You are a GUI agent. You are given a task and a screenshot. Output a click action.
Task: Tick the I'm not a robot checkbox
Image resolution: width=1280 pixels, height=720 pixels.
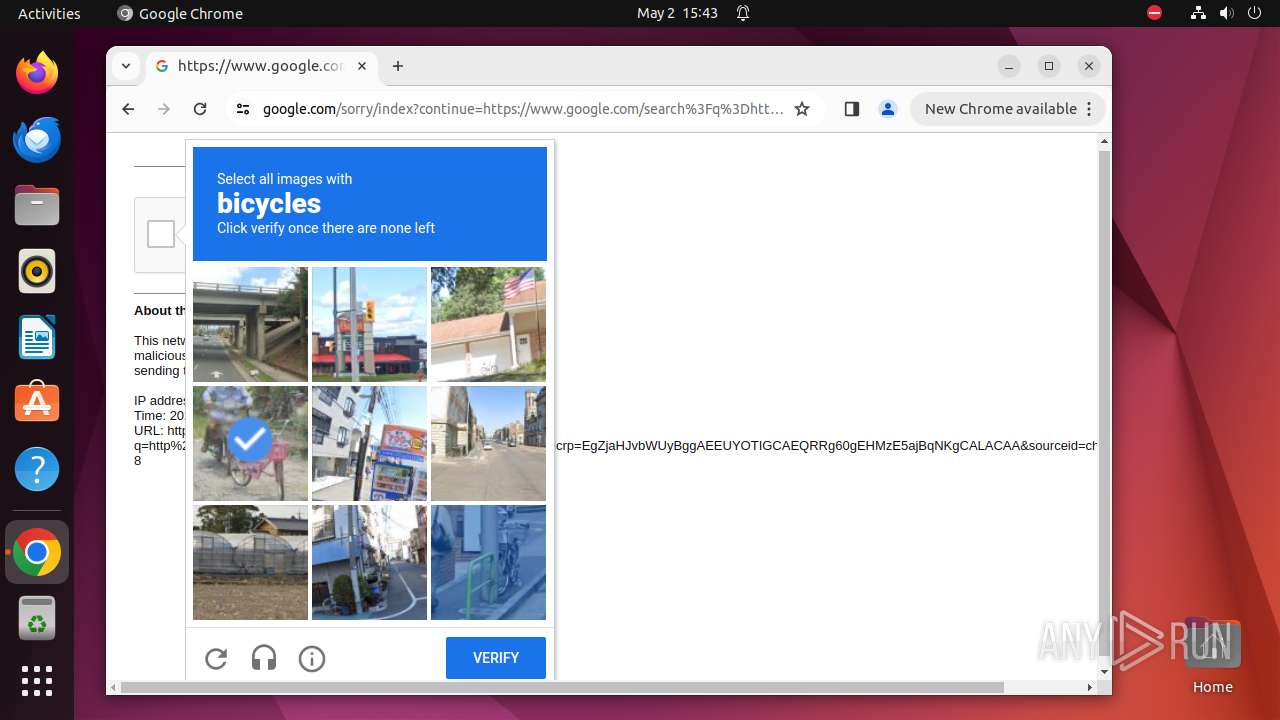pos(161,234)
